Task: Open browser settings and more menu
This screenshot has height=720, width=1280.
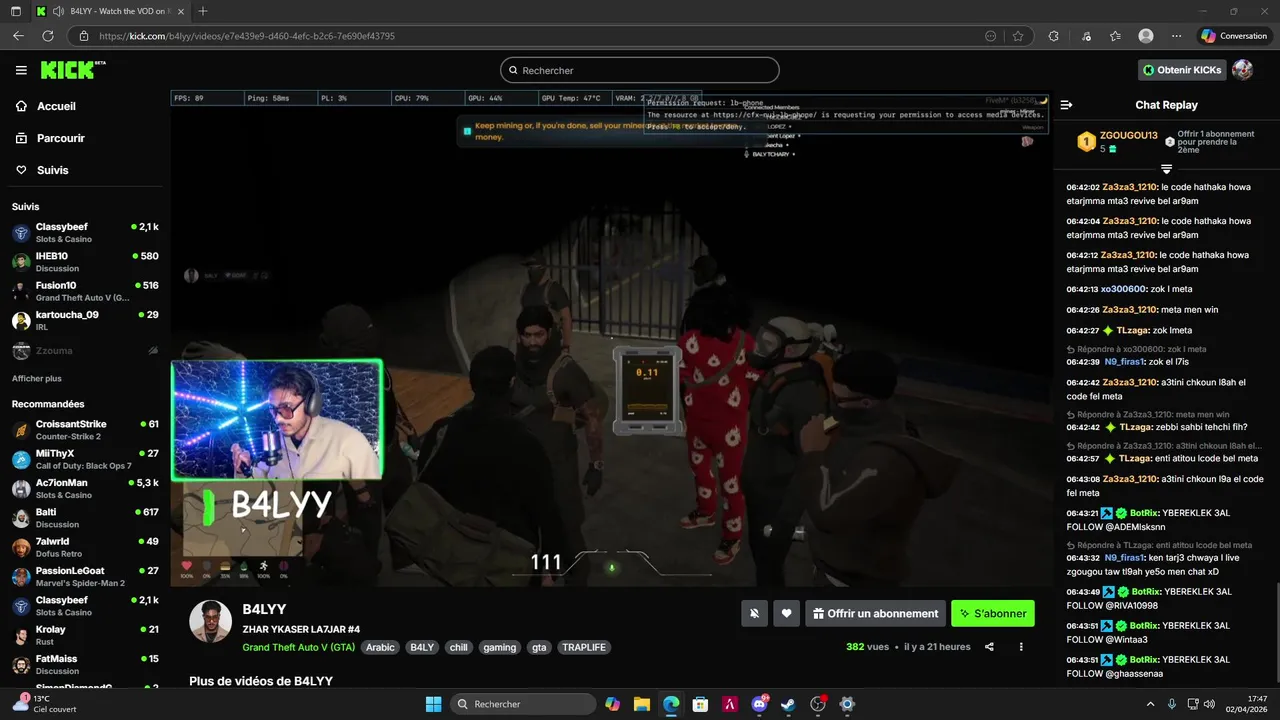Action: point(1177,36)
